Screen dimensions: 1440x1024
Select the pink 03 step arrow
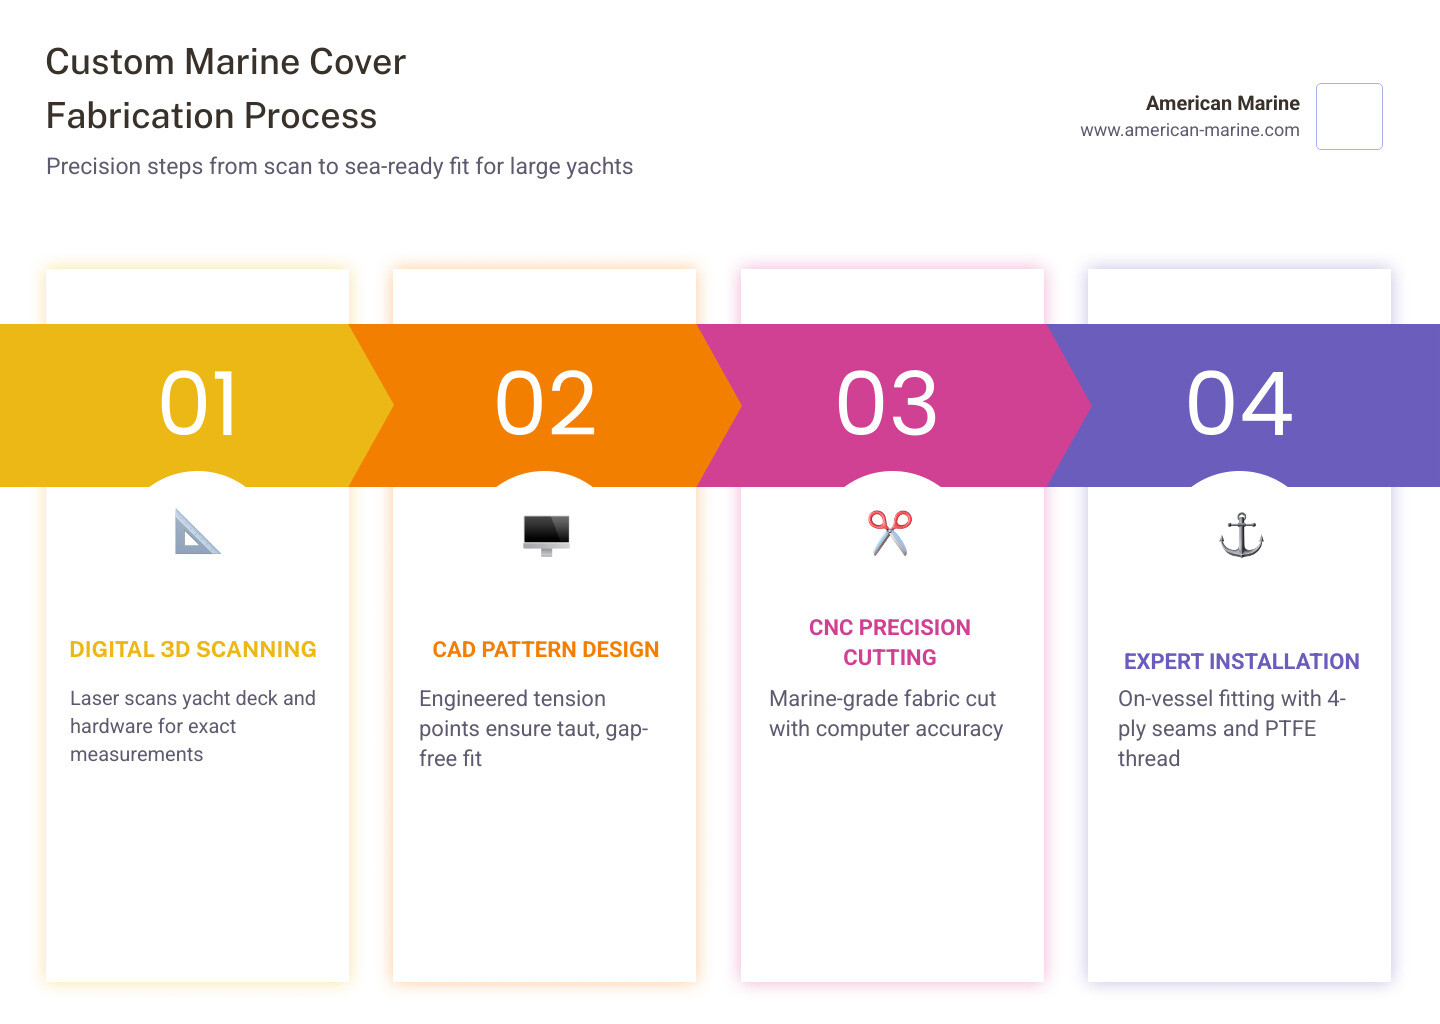coord(888,405)
